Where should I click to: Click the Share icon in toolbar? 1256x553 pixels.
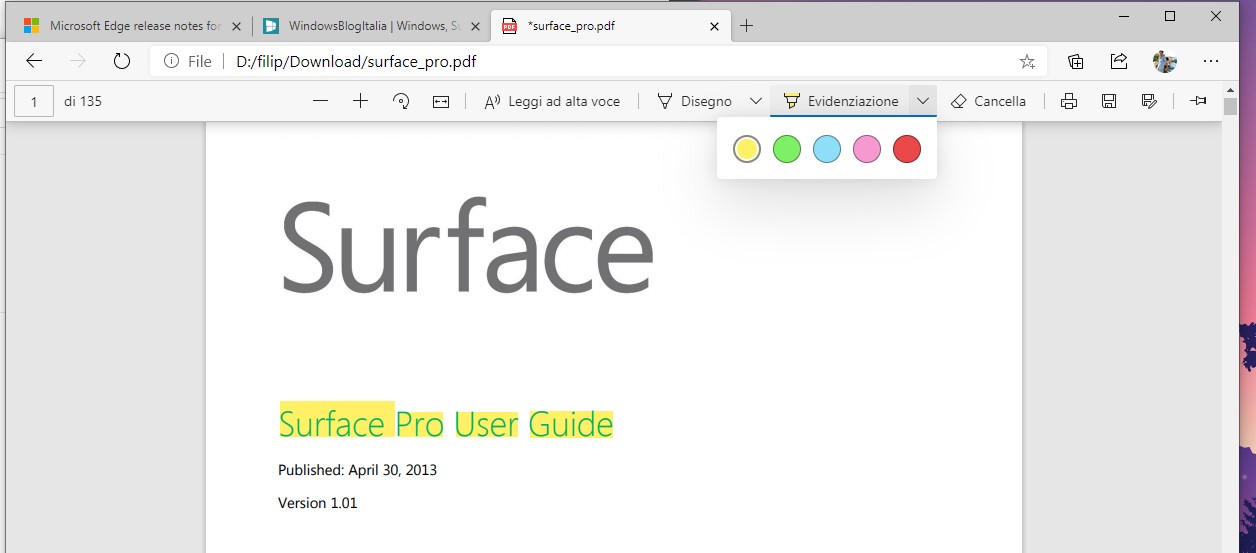(x=1120, y=61)
